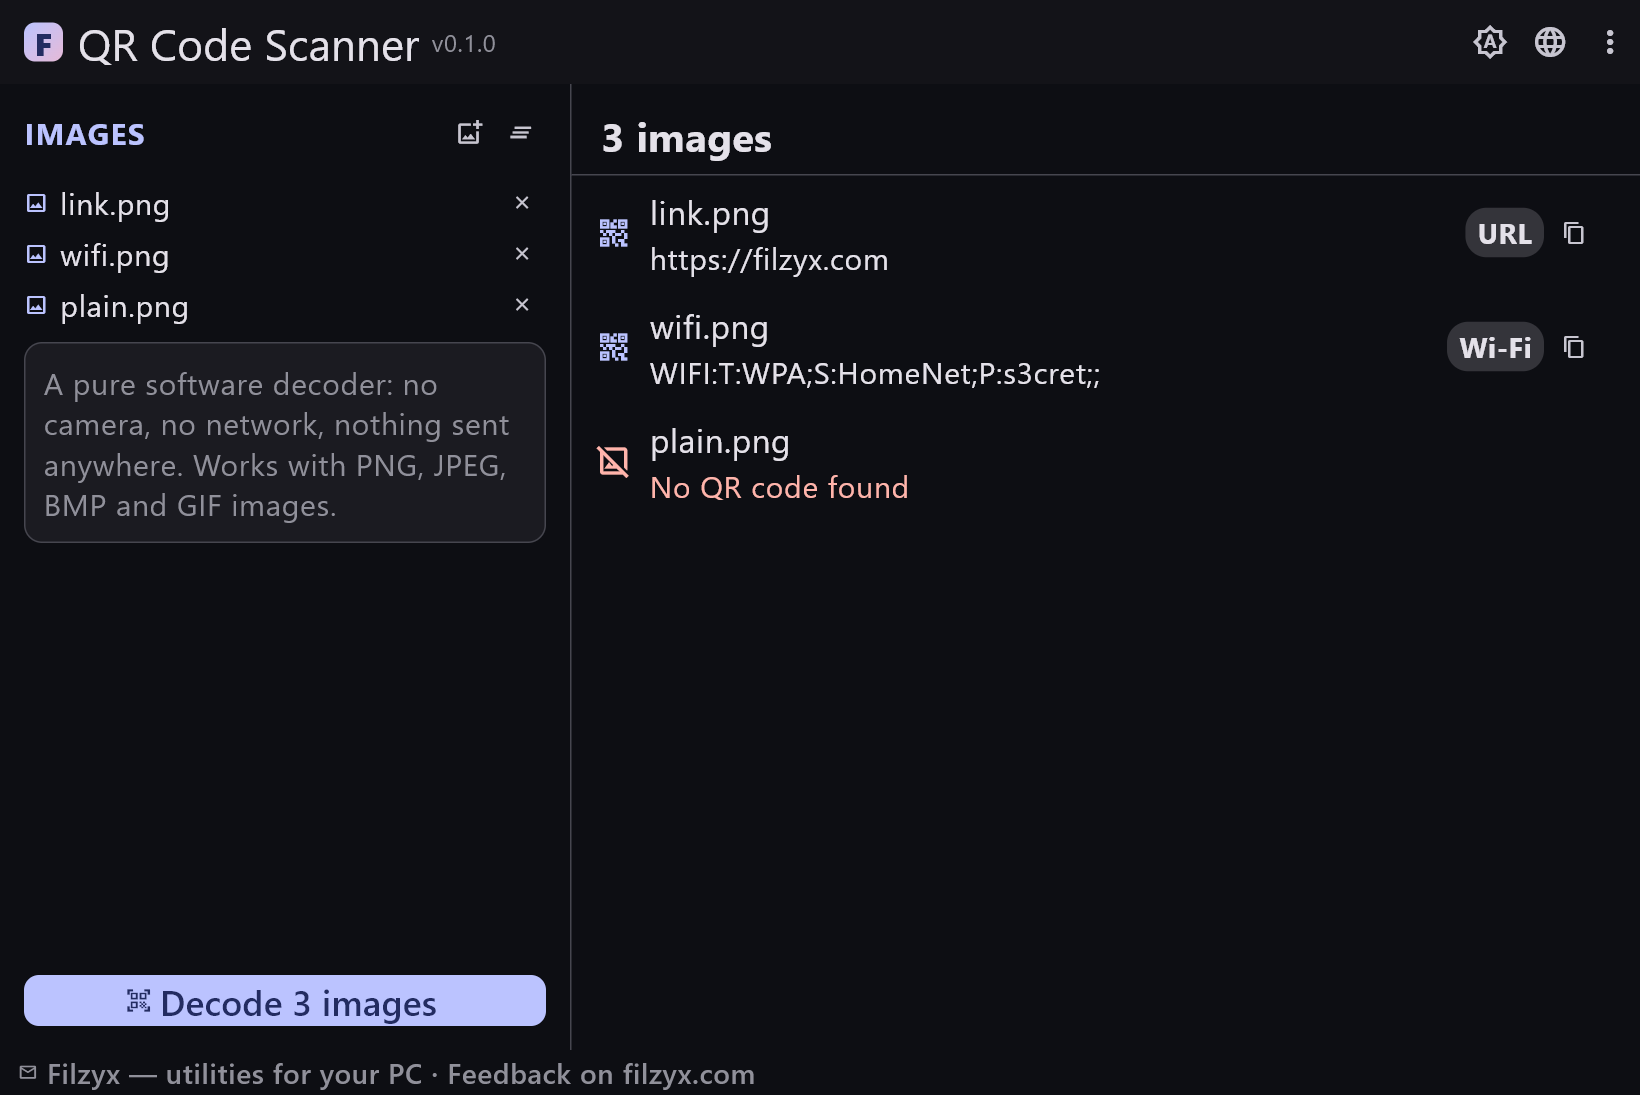This screenshot has width=1640, height=1095.
Task: Click the pure software decoder info box
Action: tap(285, 443)
